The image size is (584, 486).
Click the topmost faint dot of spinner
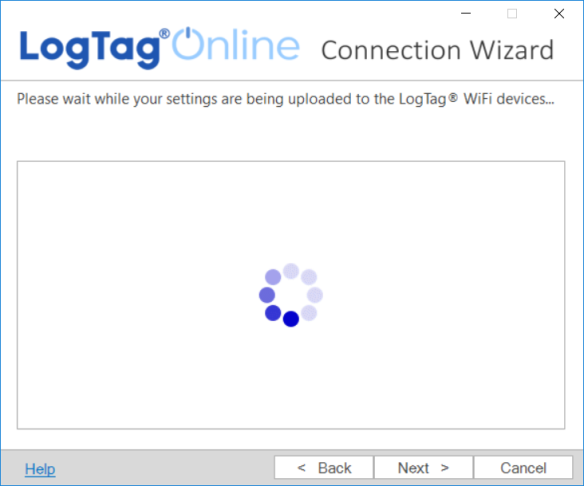click(x=291, y=271)
